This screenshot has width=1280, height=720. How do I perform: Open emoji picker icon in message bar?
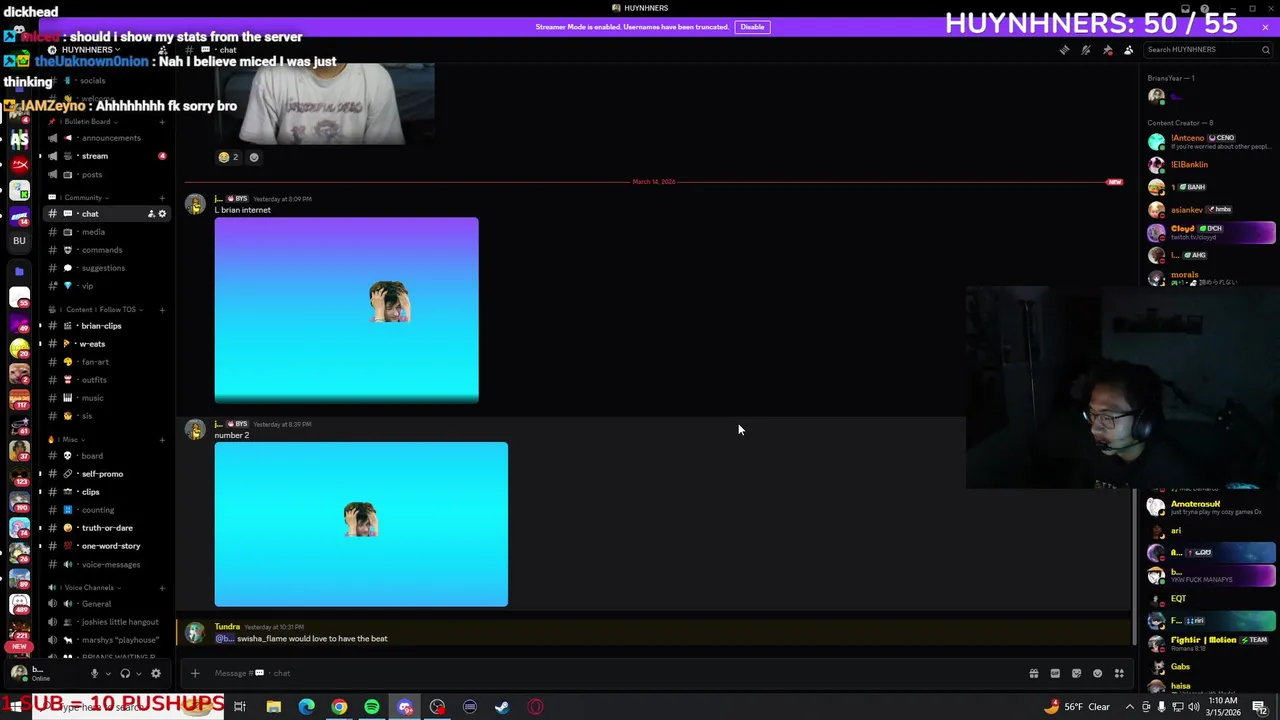pyautogui.click(x=1097, y=674)
